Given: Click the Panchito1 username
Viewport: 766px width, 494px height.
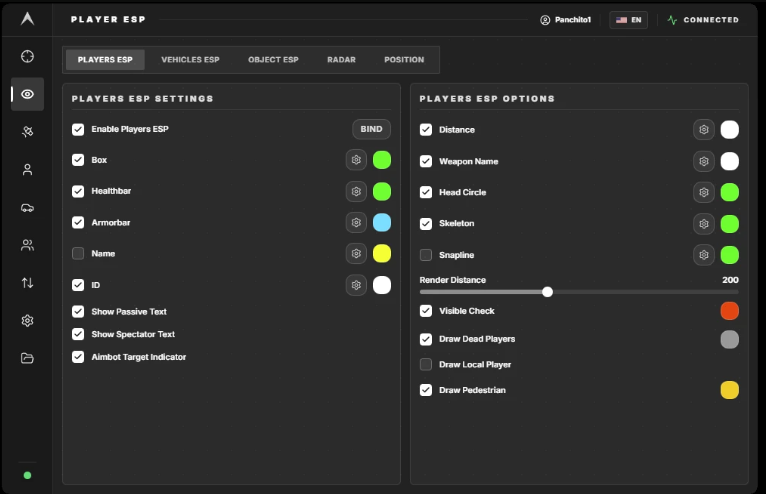Looking at the screenshot, I should pyautogui.click(x=573, y=20).
